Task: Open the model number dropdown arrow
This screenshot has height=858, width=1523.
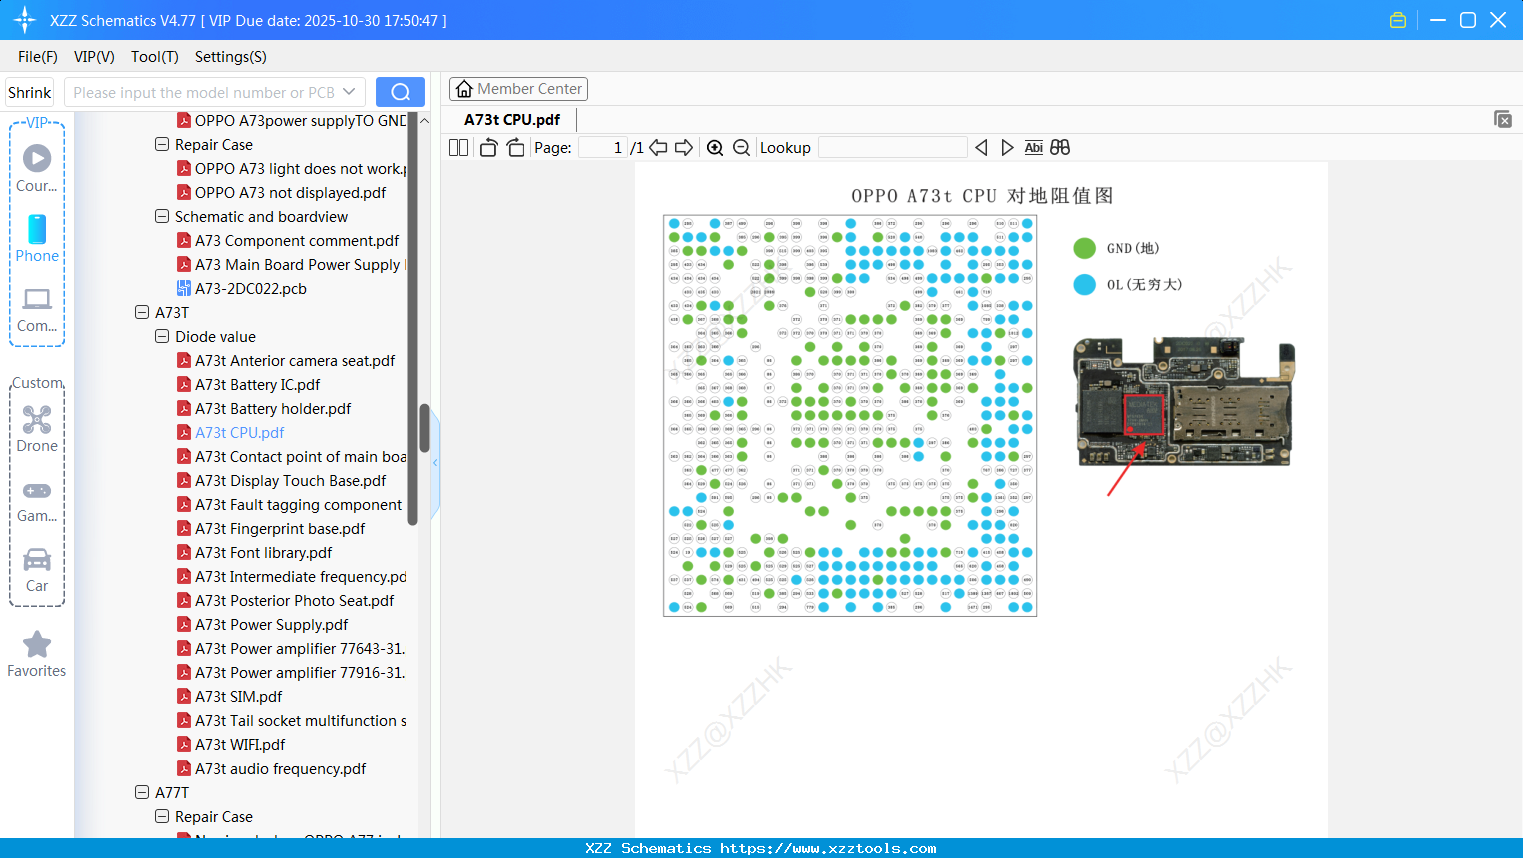Action: 349,92
